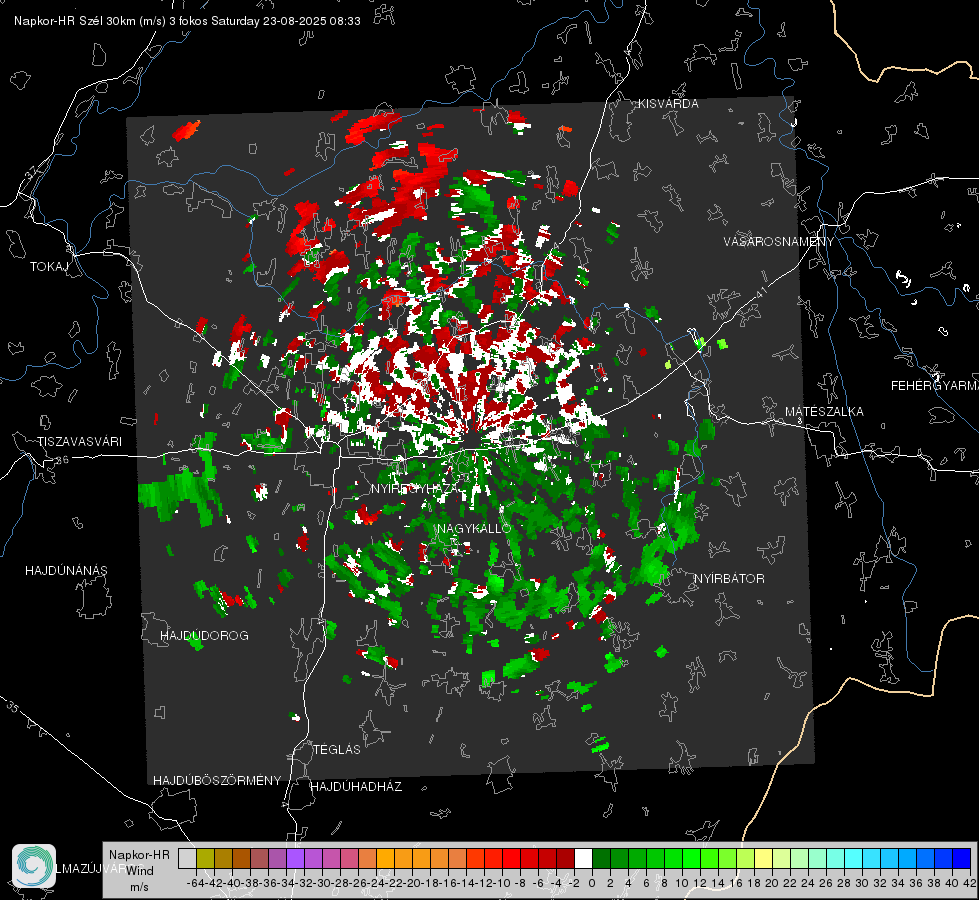The width and height of the screenshot is (979, 900).
Task: Select the TÉGLÁS label
Action: (337, 749)
